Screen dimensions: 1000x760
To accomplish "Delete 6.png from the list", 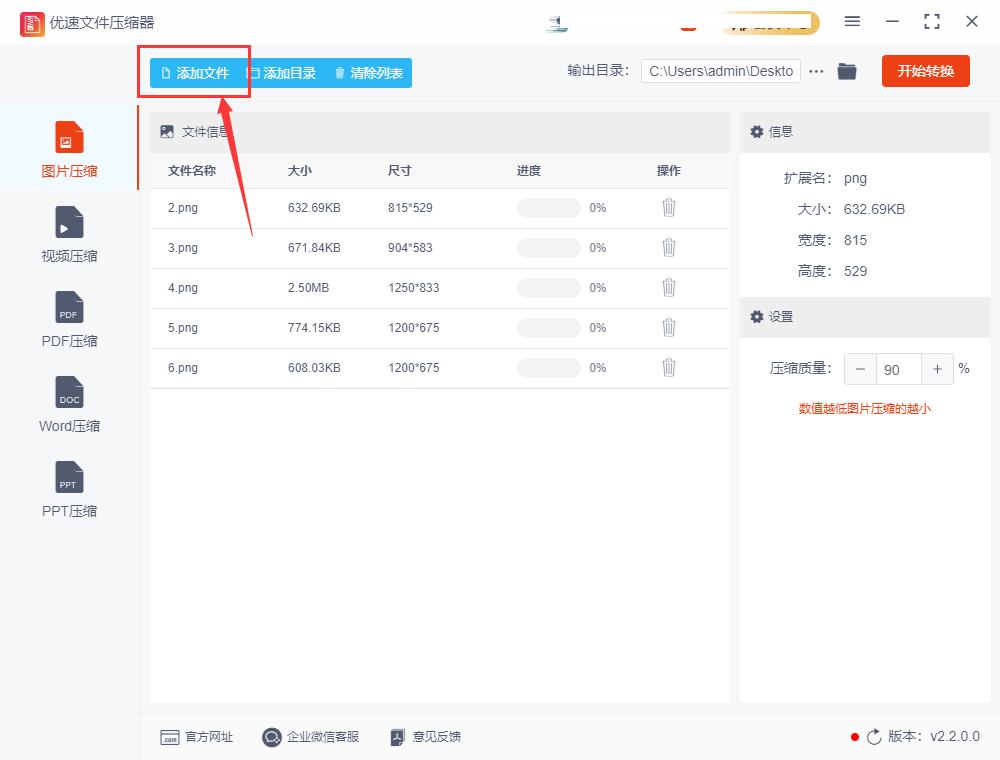I will (x=668, y=368).
